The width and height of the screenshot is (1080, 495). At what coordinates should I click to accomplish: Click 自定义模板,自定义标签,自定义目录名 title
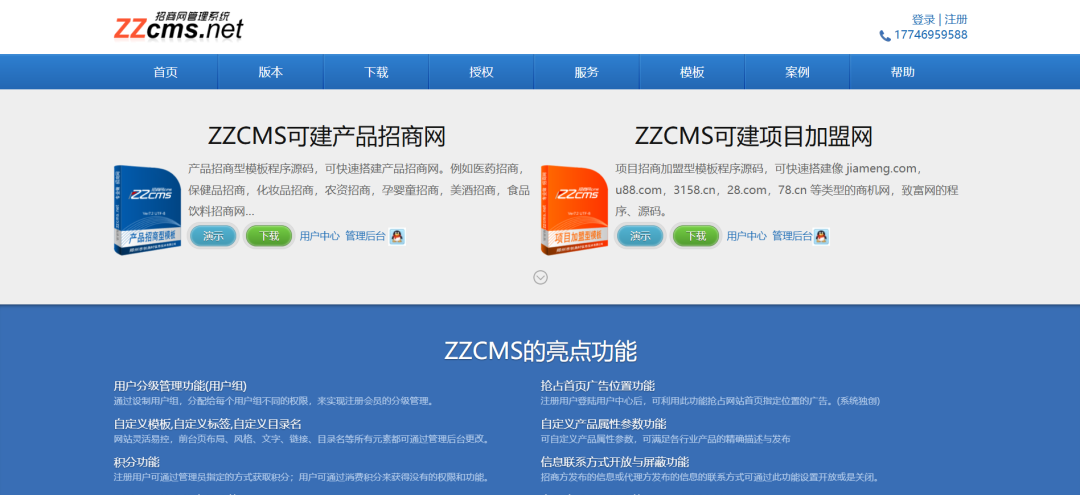click(x=207, y=424)
